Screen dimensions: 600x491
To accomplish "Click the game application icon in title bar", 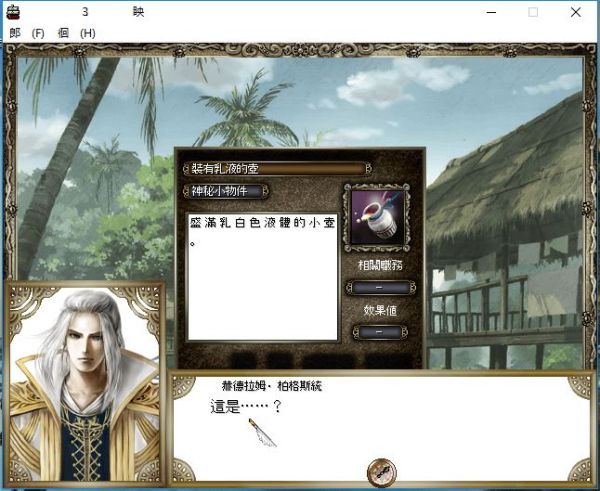I will [13, 12].
